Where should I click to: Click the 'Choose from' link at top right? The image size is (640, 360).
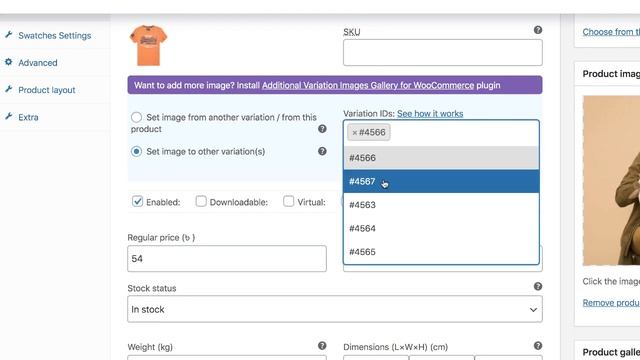611,32
